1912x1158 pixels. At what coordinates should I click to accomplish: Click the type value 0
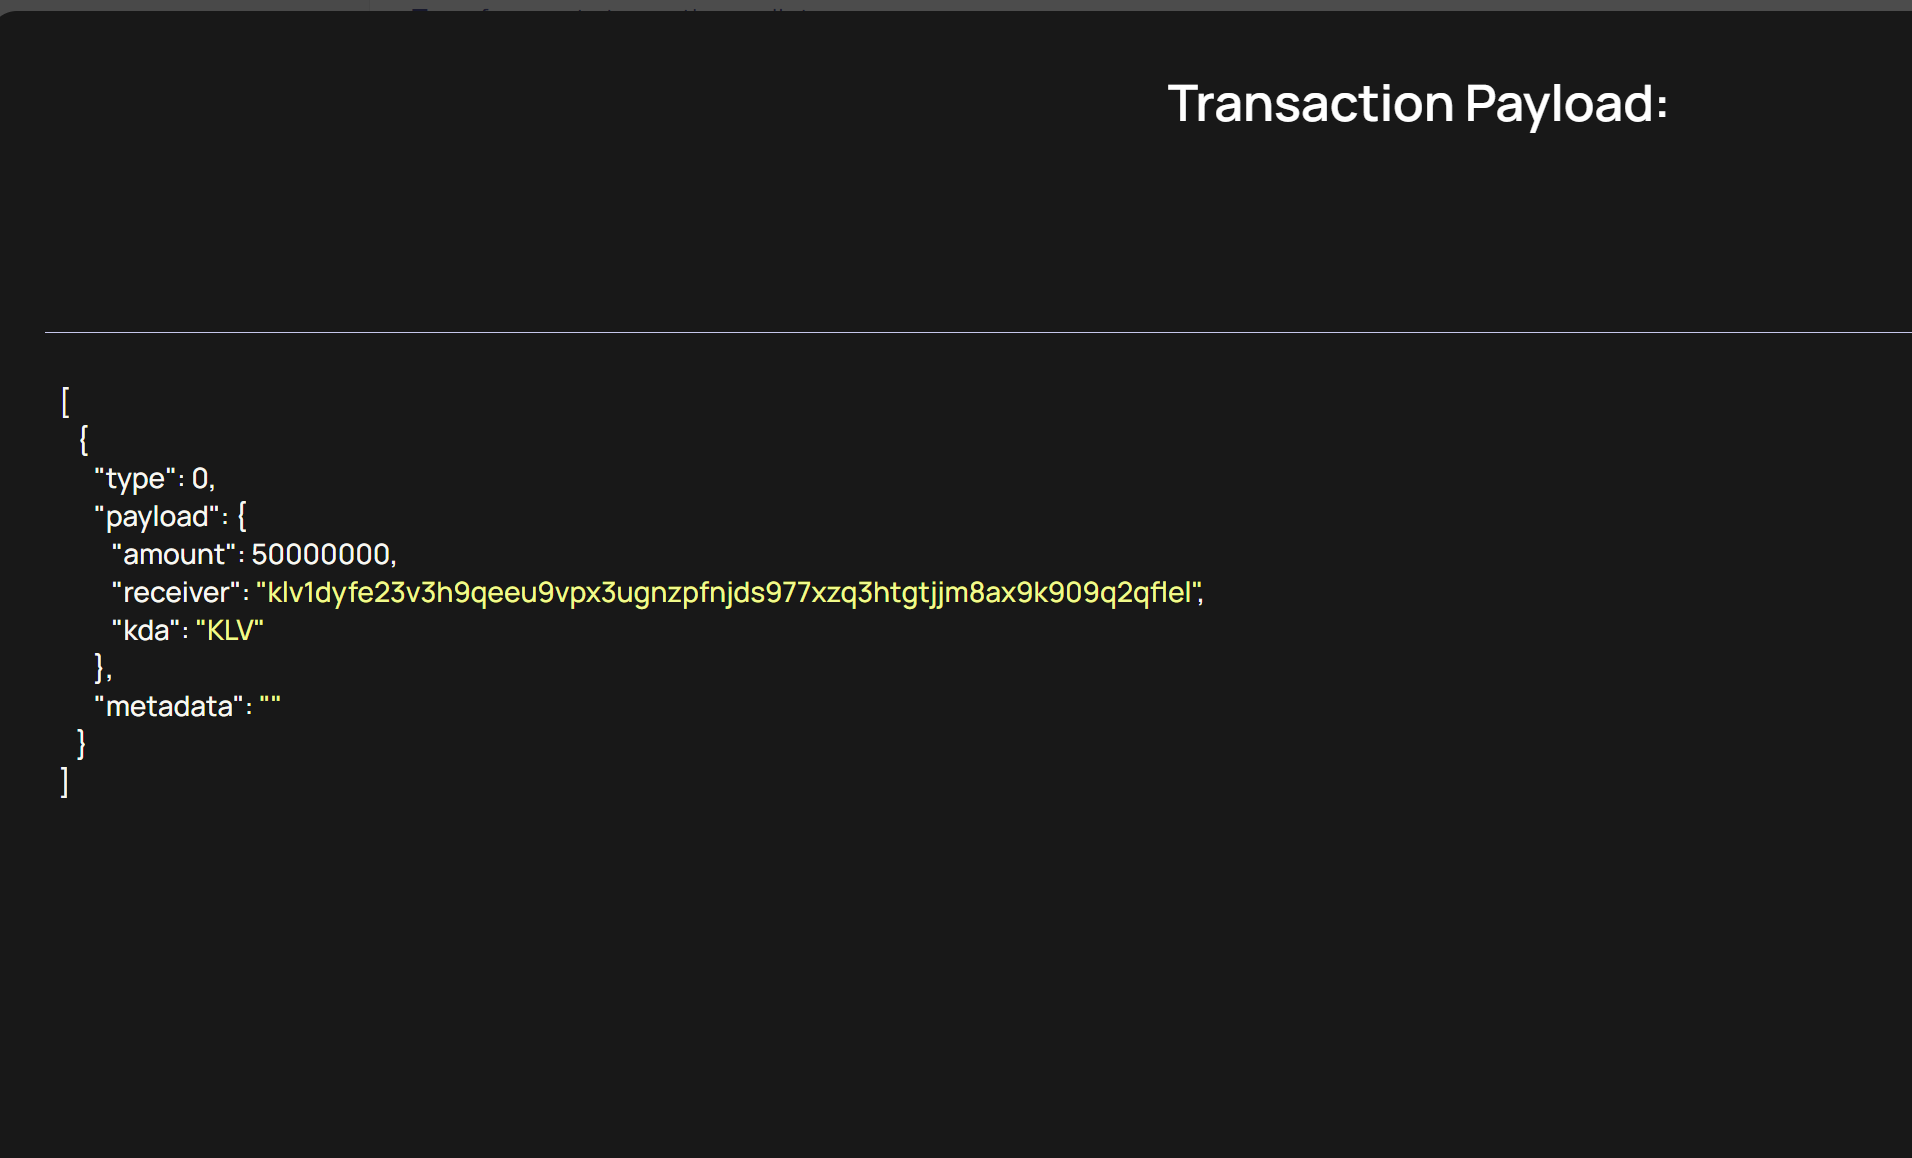tap(200, 479)
